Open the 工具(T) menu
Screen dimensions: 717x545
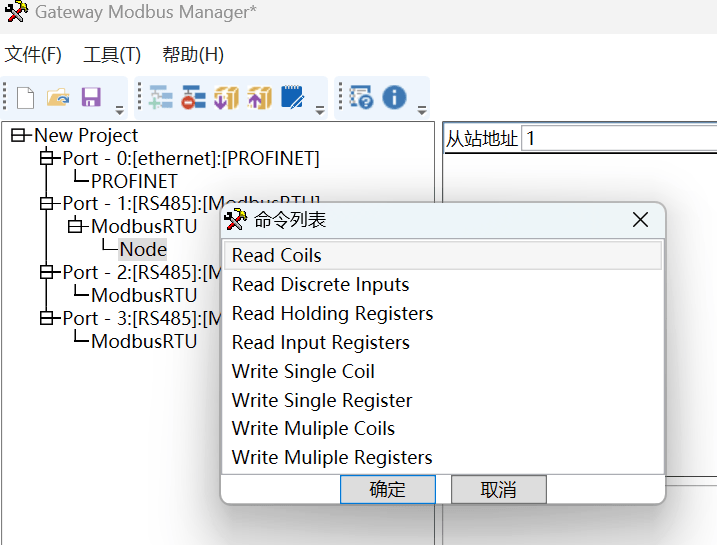point(112,55)
